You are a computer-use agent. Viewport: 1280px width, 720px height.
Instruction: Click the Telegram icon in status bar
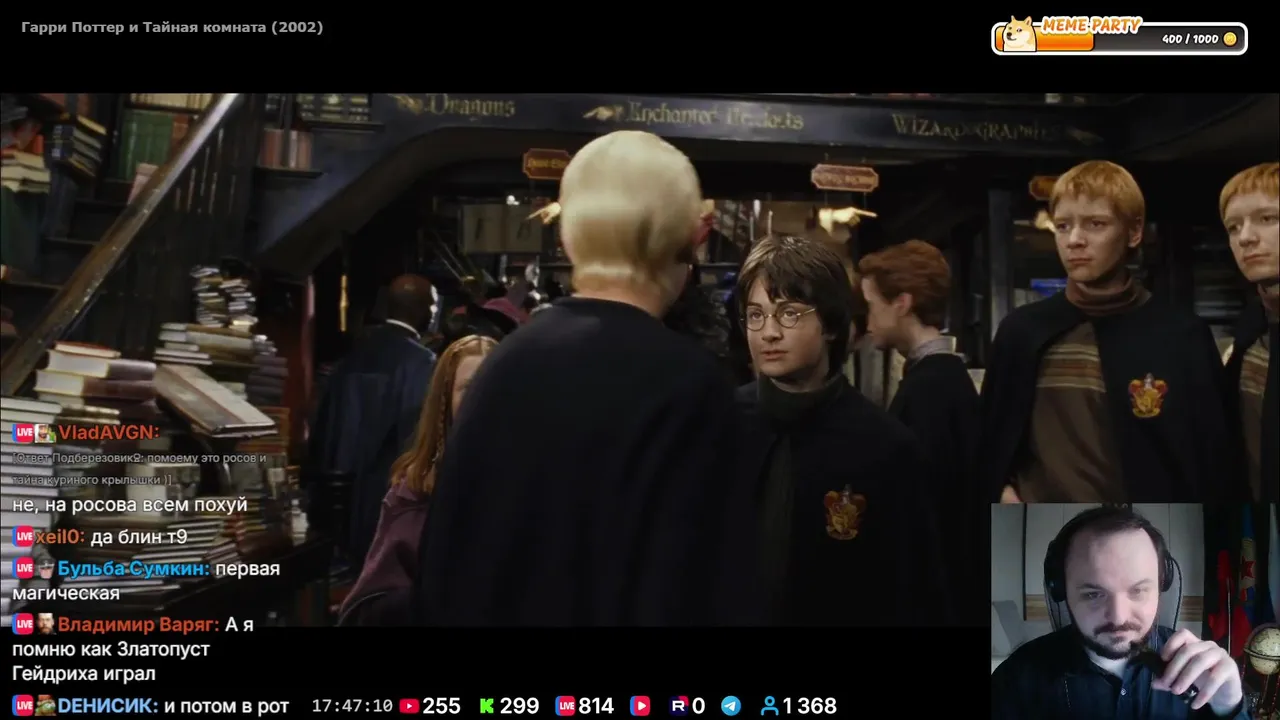click(x=731, y=706)
